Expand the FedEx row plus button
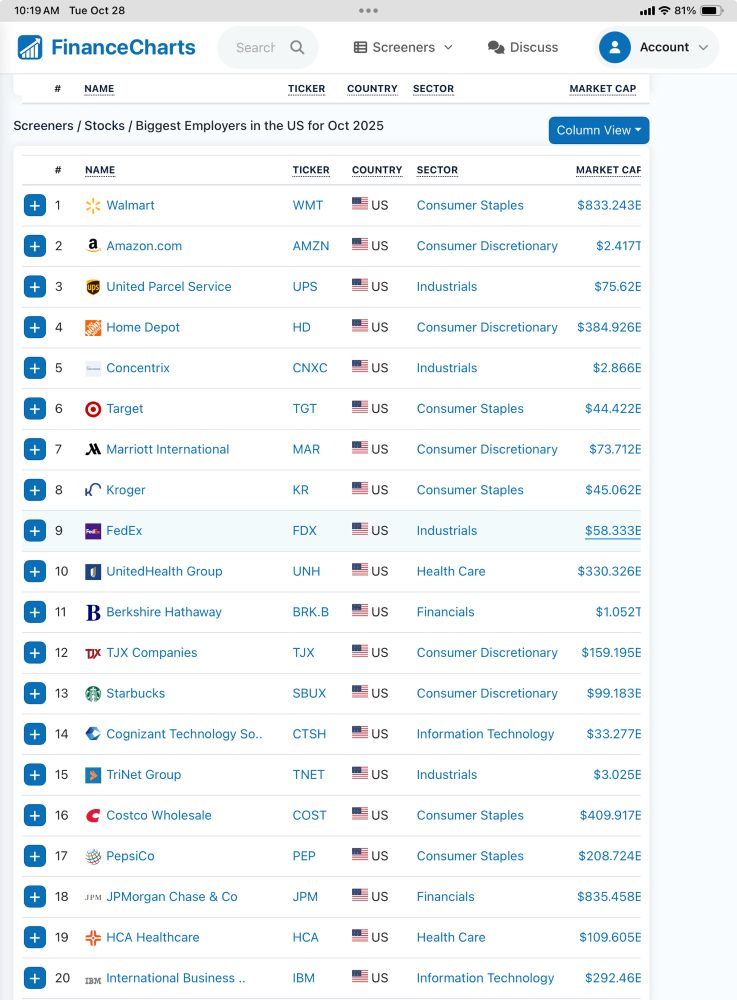The width and height of the screenshot is (737, 1000). click(x=34, y=531)
